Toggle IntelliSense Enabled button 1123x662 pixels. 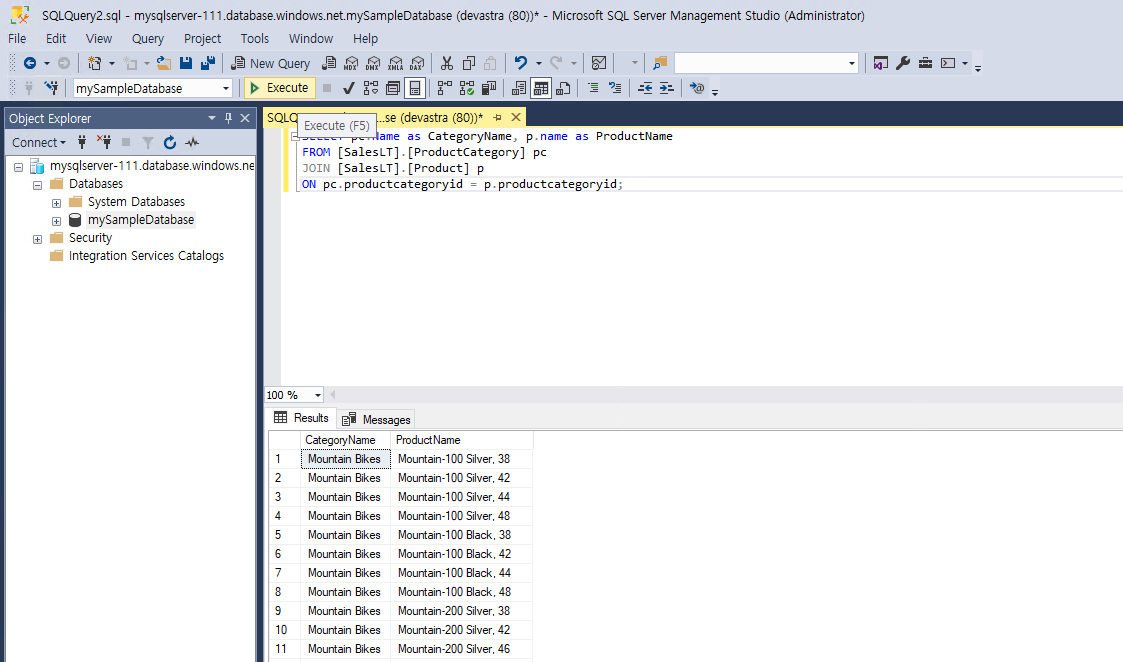pyautogui.click(x=415, y=88)
